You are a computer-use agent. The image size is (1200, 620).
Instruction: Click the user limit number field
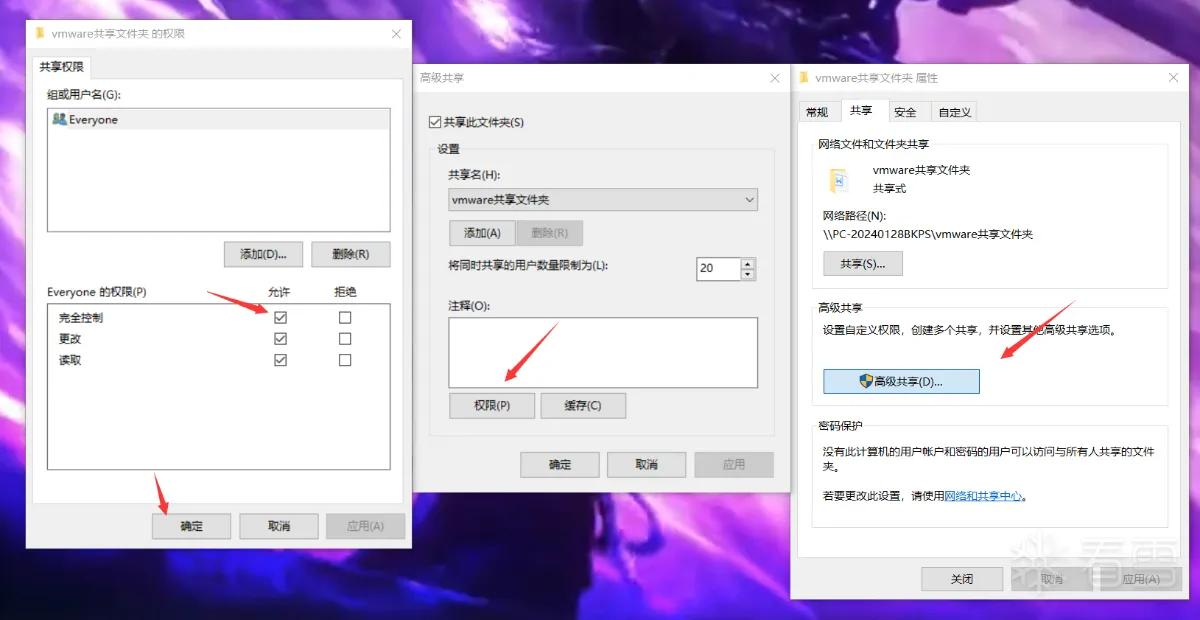click(x=718, y=268)
